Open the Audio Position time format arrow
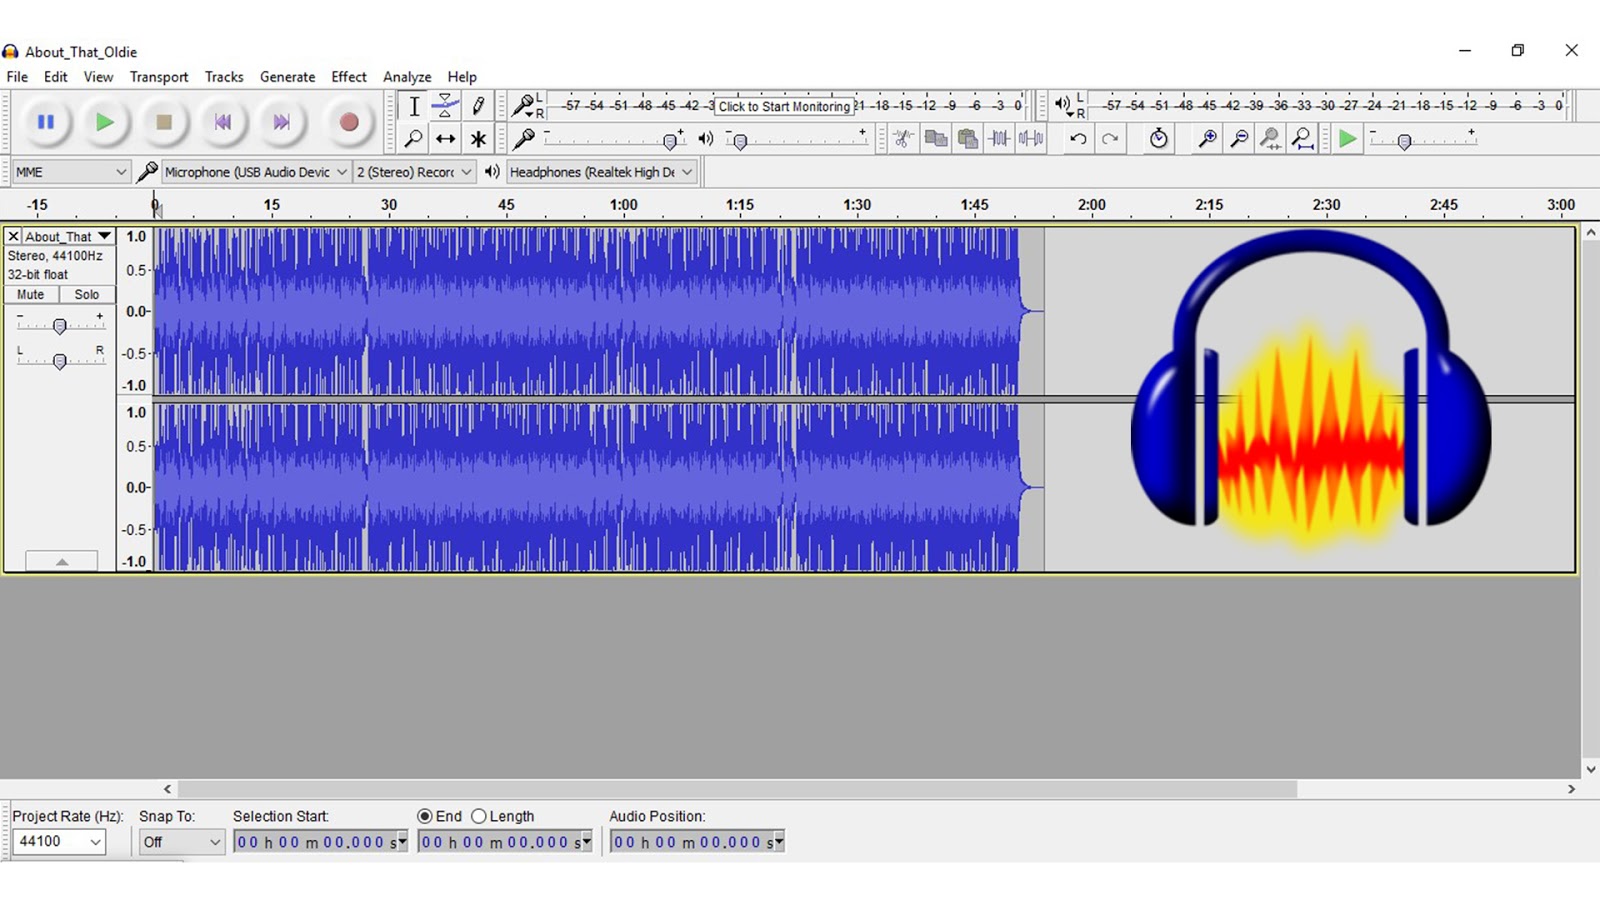This screenshot has height=900, width=1600. 778,843
